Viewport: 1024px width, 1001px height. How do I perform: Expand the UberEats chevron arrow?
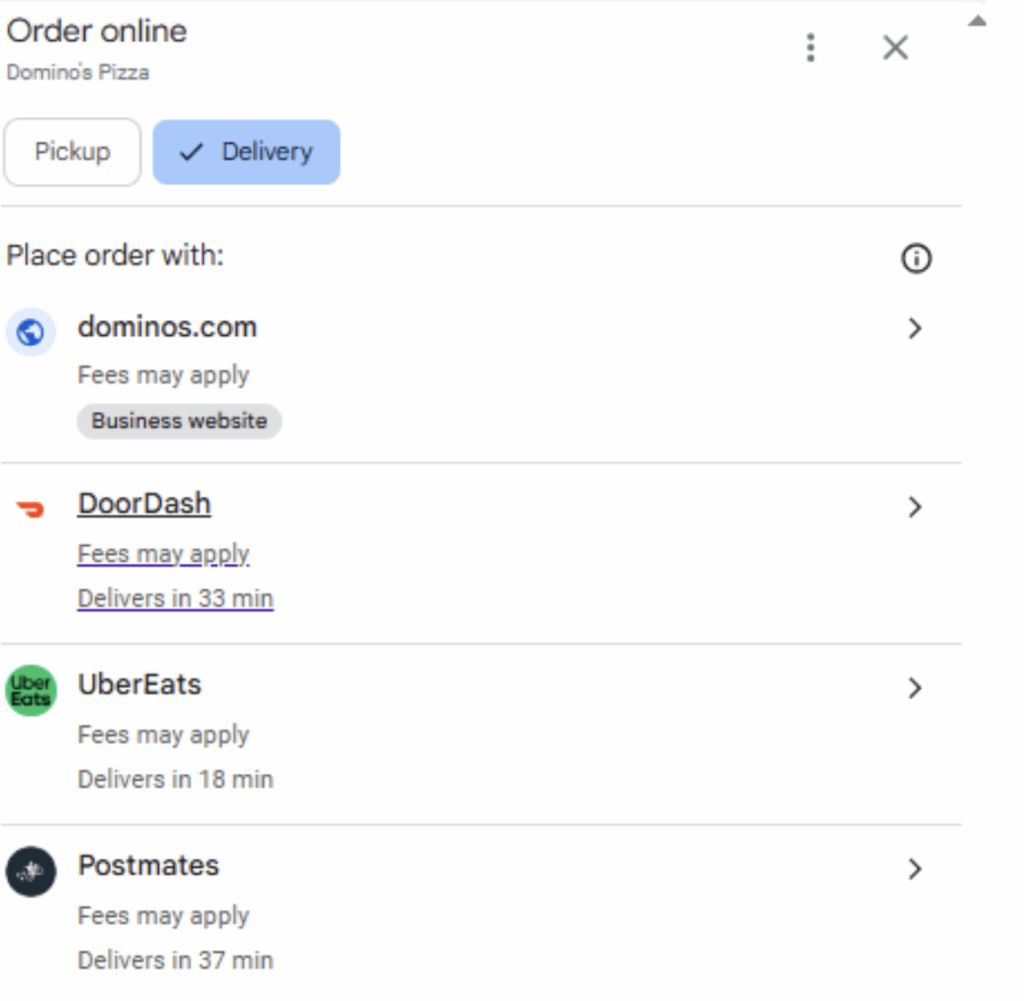914,688
